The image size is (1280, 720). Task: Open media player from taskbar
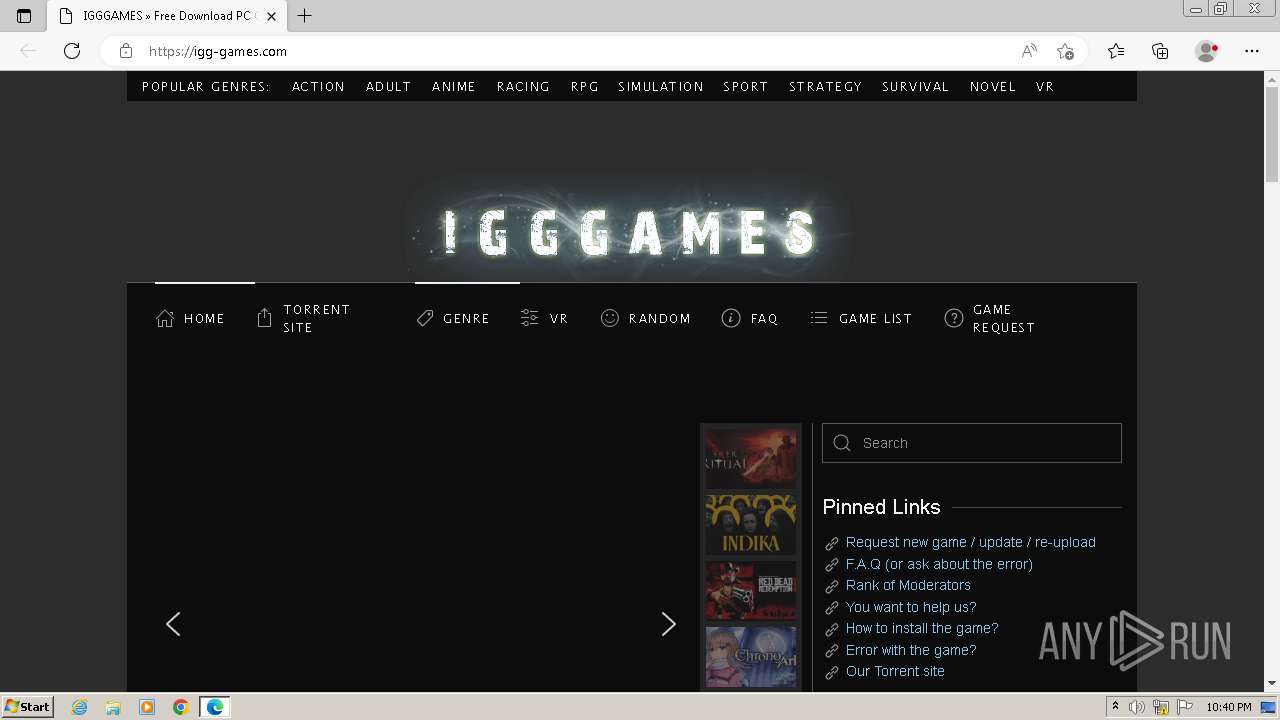click(147, 707)
